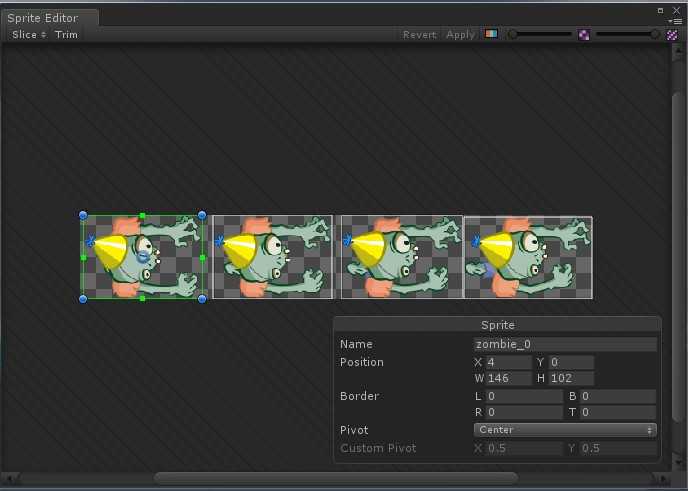Click the scroll down arrow
Image resolution: width=688 pixels, height=491 pixels.
pyautogui.click(x=678, y=463)
